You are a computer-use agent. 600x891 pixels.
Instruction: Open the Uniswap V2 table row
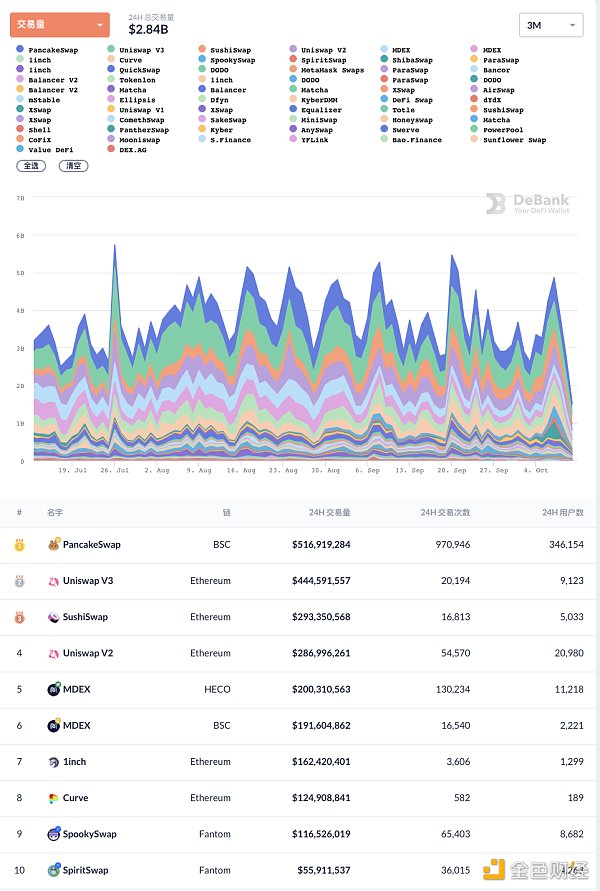300,653
